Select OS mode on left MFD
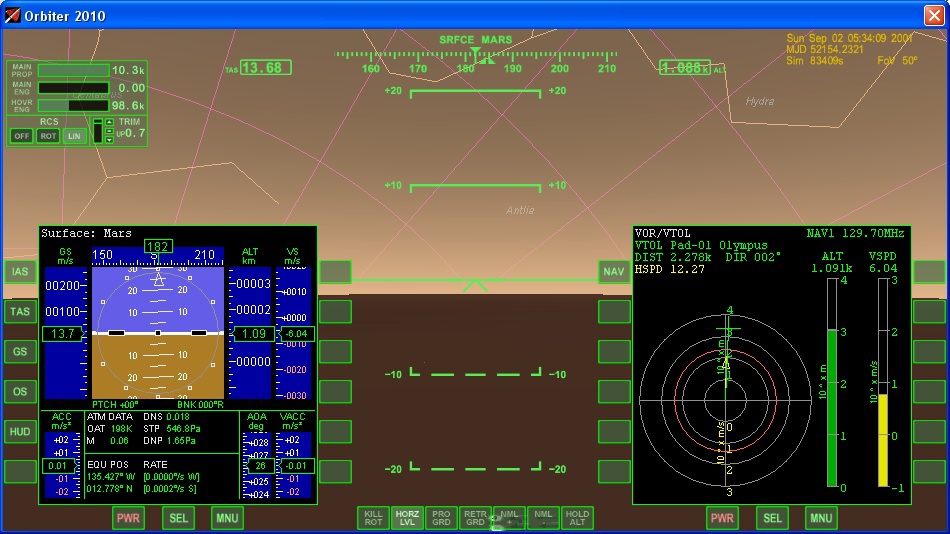Image resolution: width=950 pixels, height=534 pixels. [x=20, y=392]
